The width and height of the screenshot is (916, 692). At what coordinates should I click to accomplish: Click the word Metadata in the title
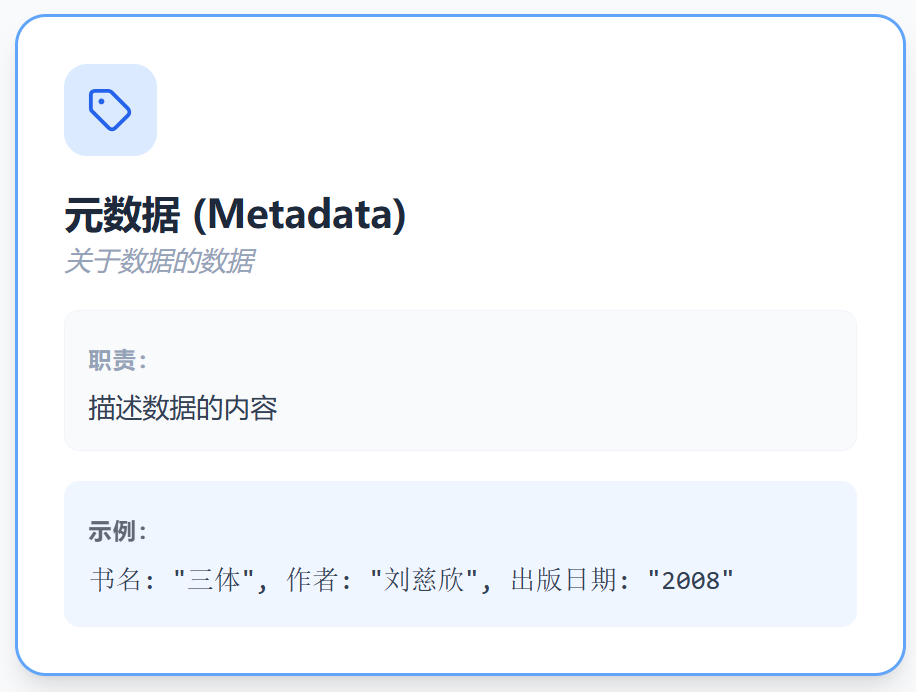[x=299, y=214]
